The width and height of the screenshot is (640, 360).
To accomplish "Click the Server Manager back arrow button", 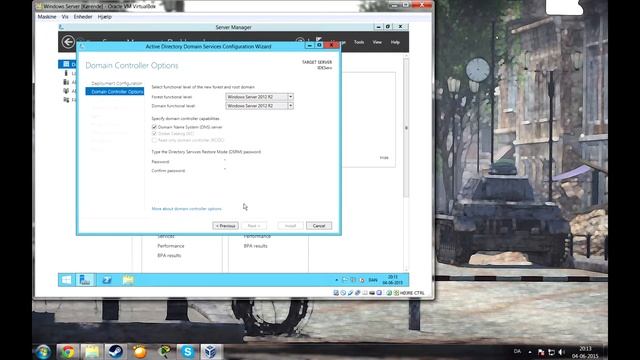I will click(68, 42).
